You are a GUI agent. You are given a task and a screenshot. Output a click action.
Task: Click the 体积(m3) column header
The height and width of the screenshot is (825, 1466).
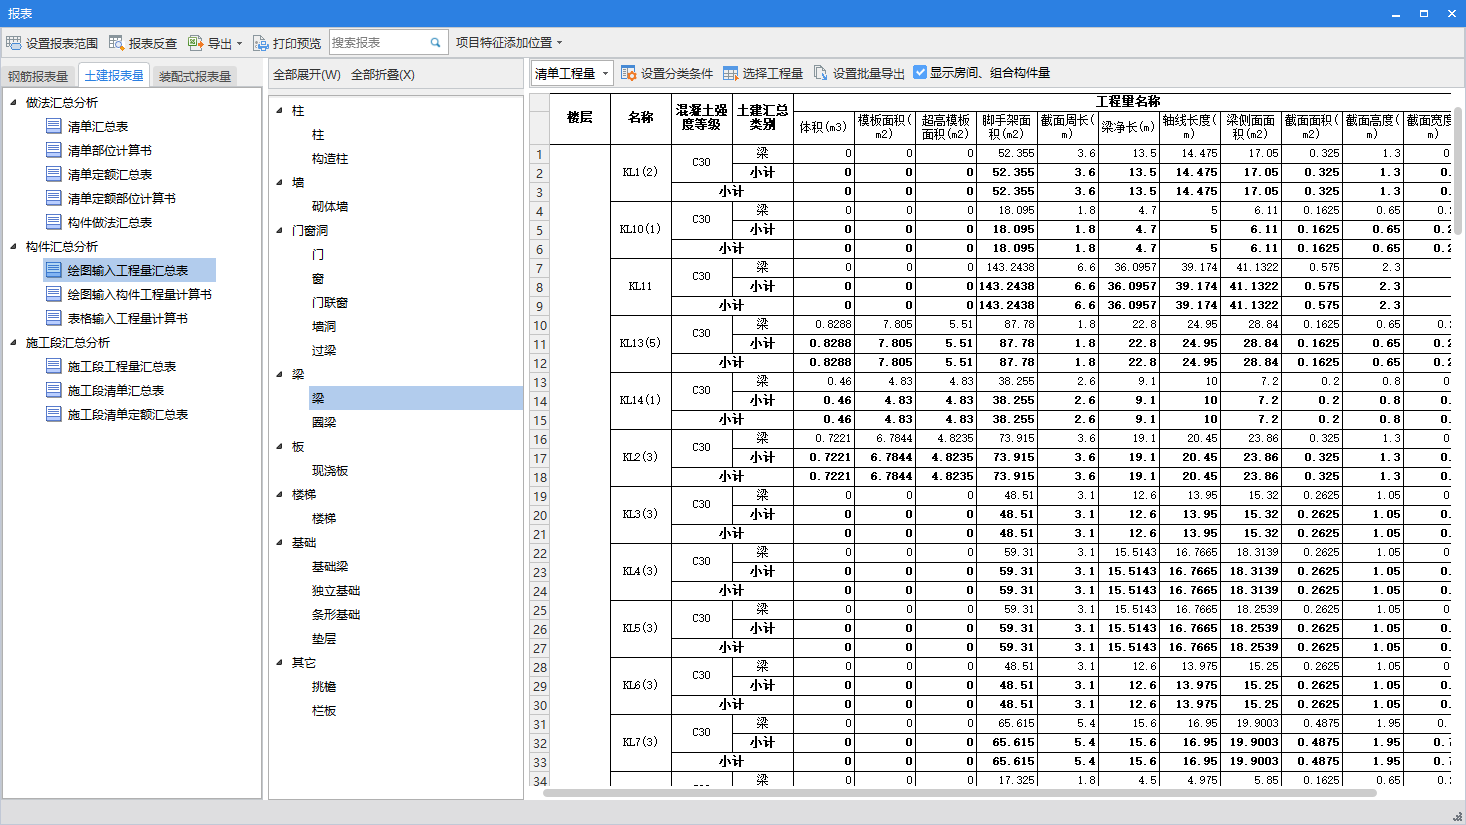824,127
